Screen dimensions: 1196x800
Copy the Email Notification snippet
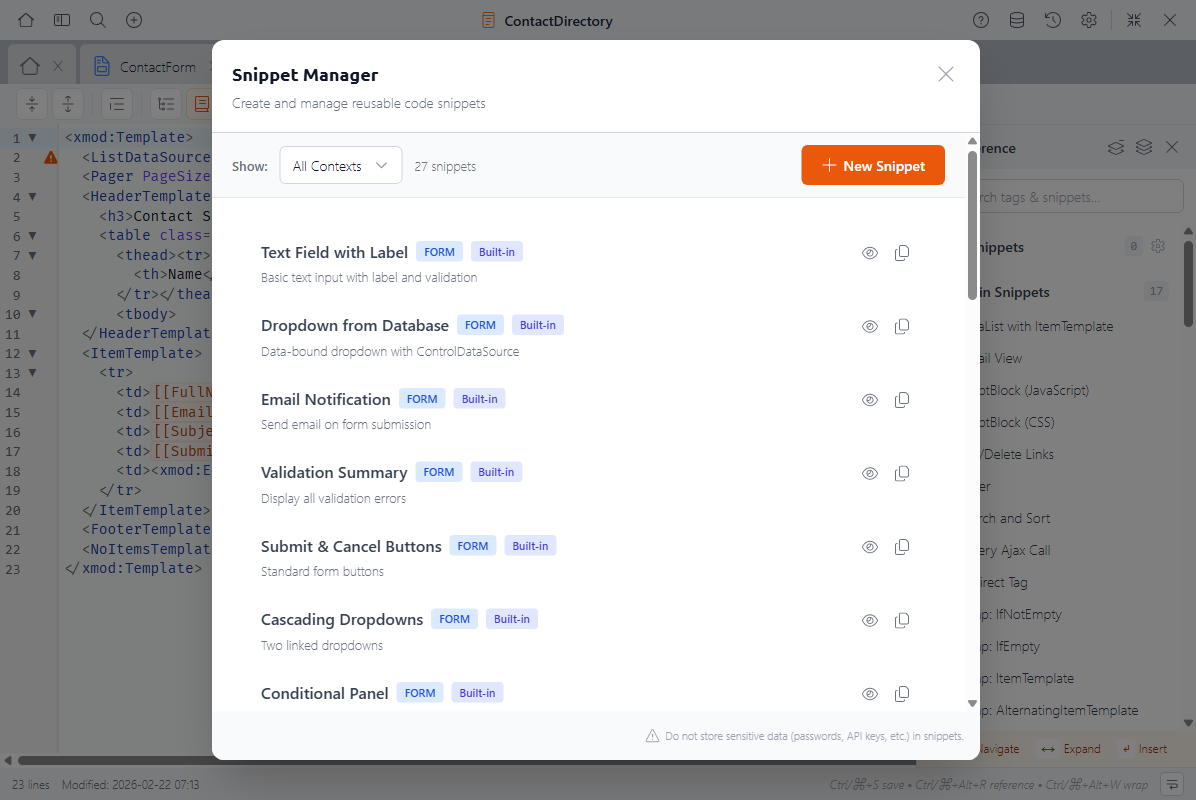(902, 400)
